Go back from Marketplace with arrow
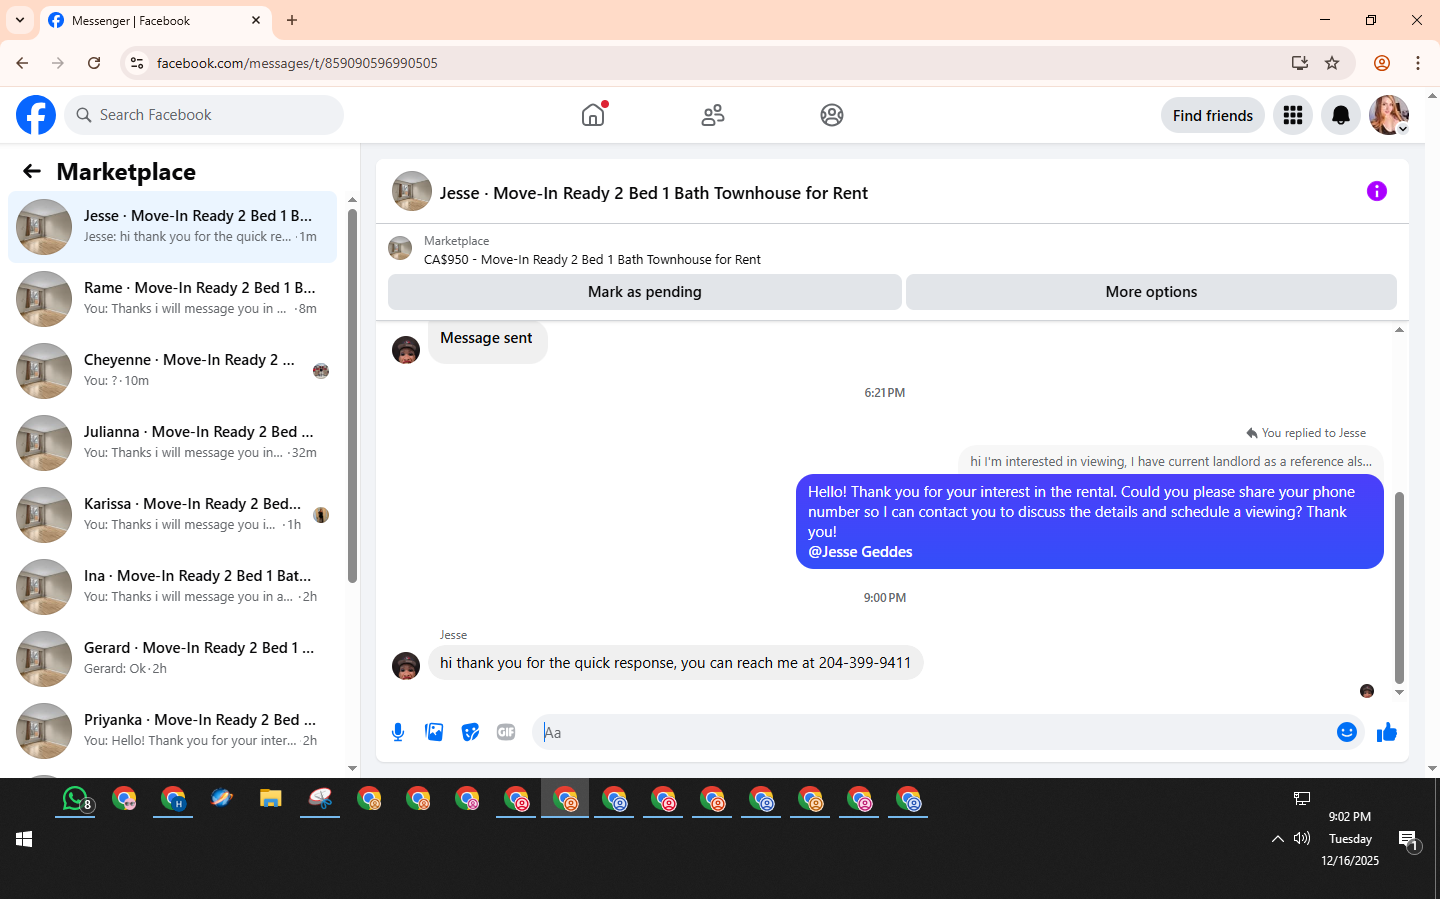This screenshot has height=899, width=1440. [x=32, y=171]
